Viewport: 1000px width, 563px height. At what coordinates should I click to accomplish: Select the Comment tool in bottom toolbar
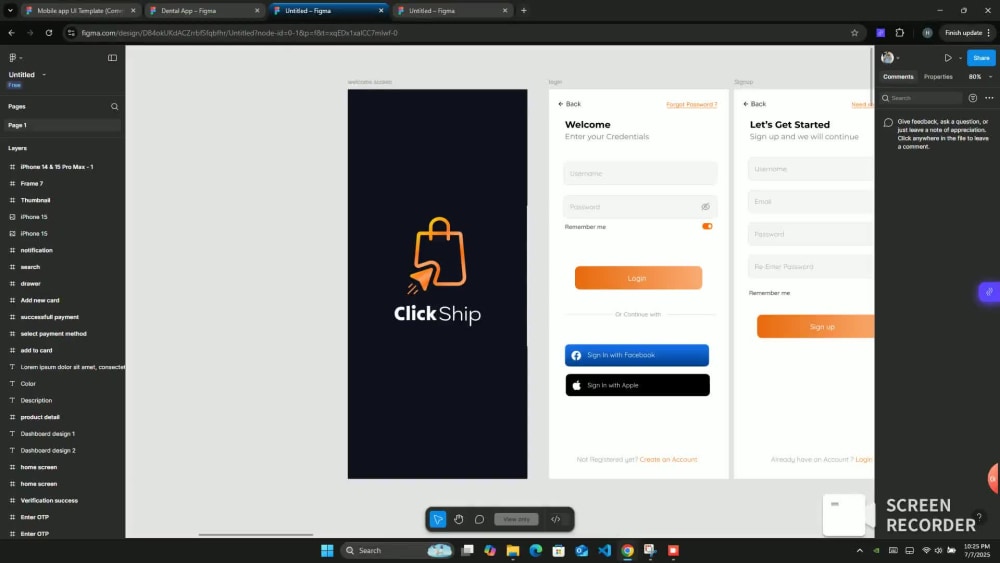coord(479,519)
